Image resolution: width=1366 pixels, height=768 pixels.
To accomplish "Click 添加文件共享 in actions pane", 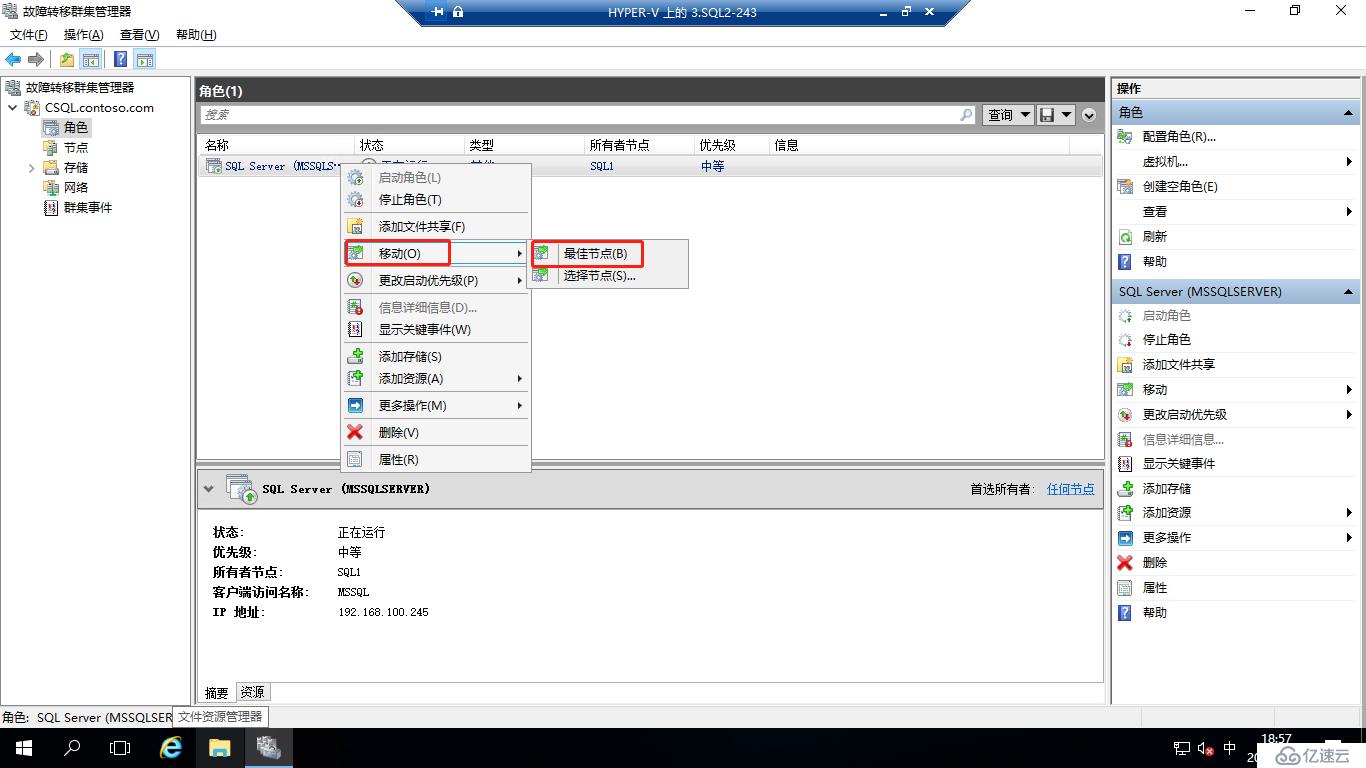I will click(x=1179, y=365).
